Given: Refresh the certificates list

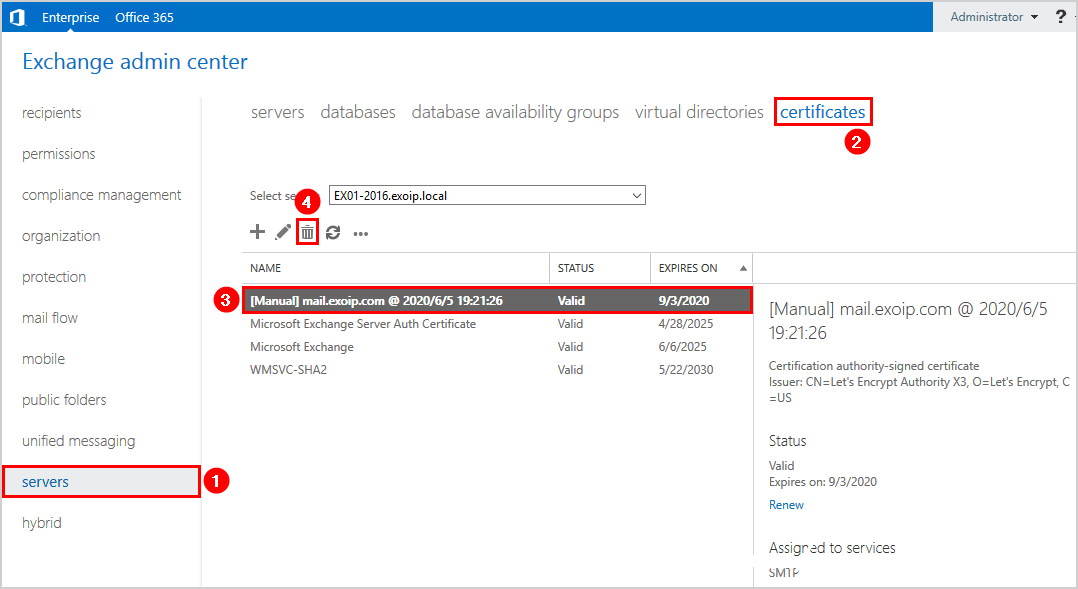Looking at the screenshot, I should [333, 233].
